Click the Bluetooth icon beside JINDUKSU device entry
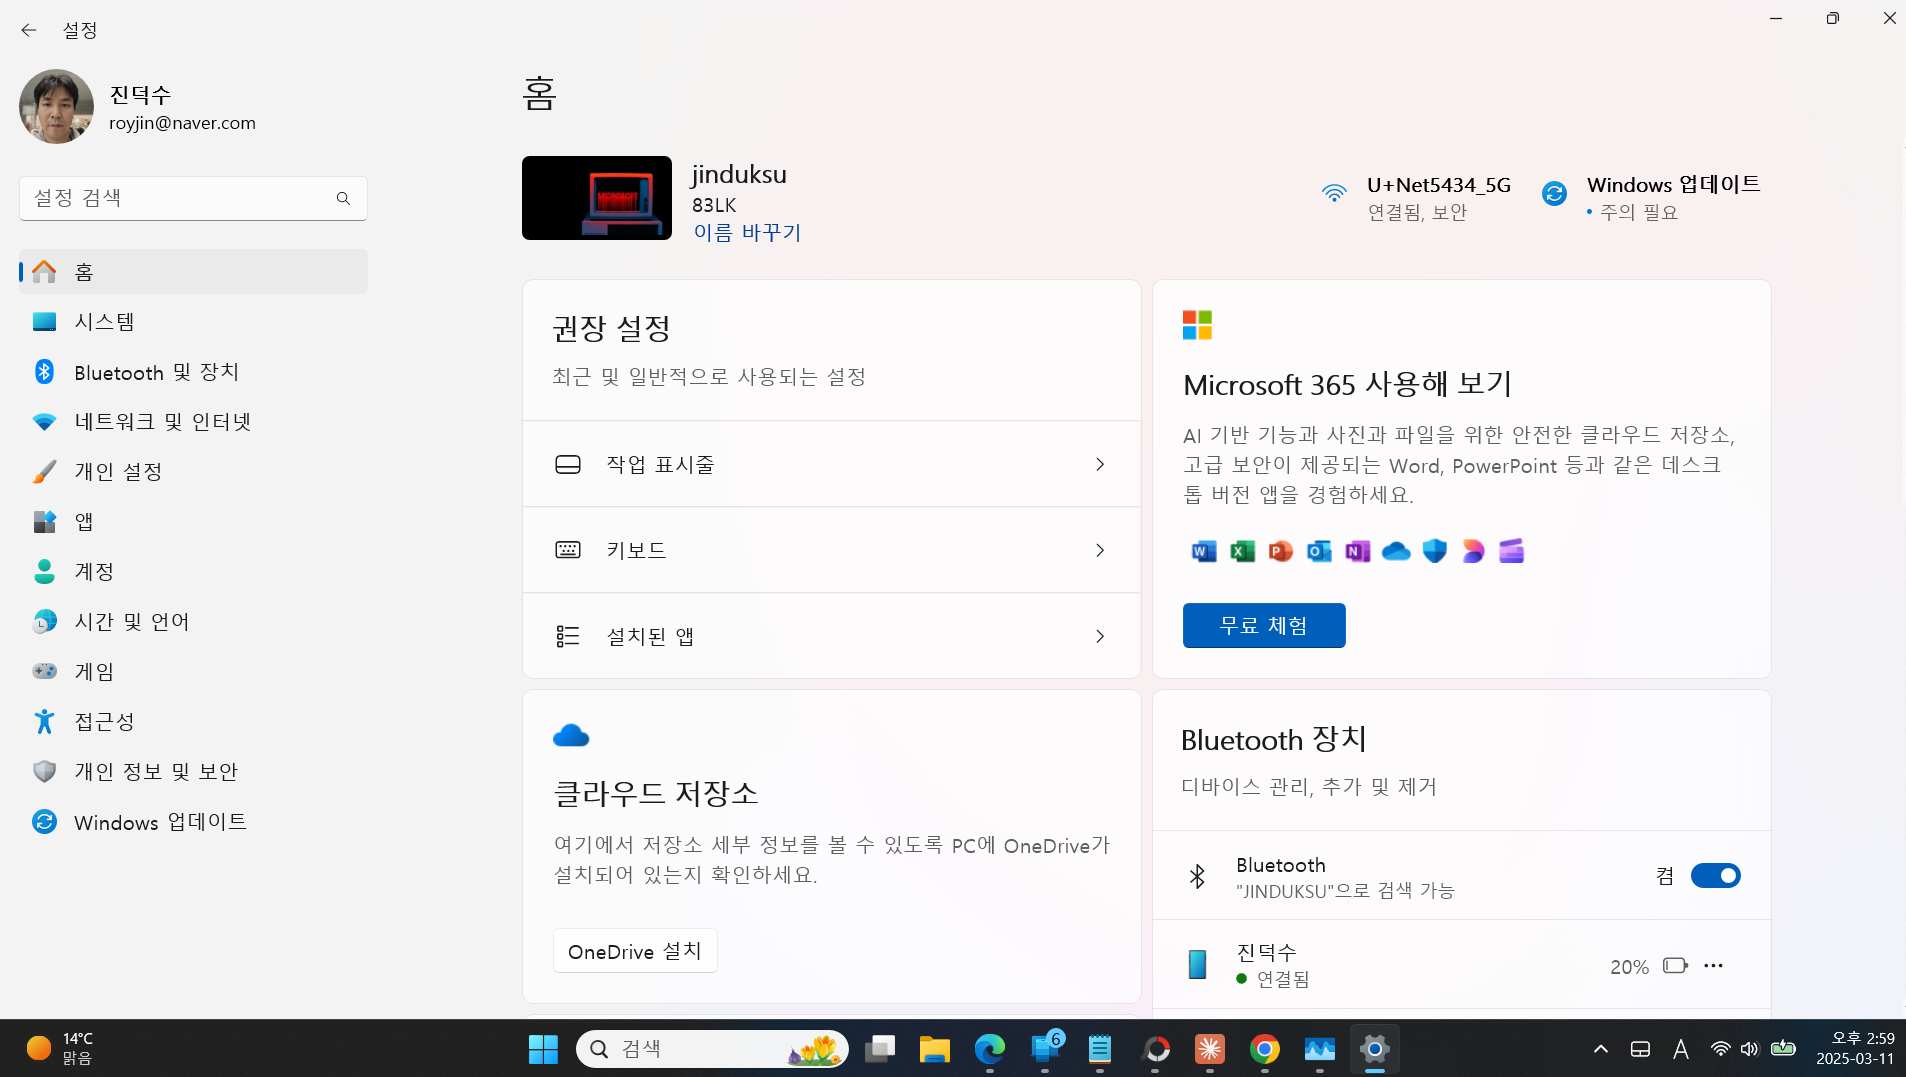The height and width of the screenshot is (1077, 1906). pyautogui.click(x=1199, y=875)
